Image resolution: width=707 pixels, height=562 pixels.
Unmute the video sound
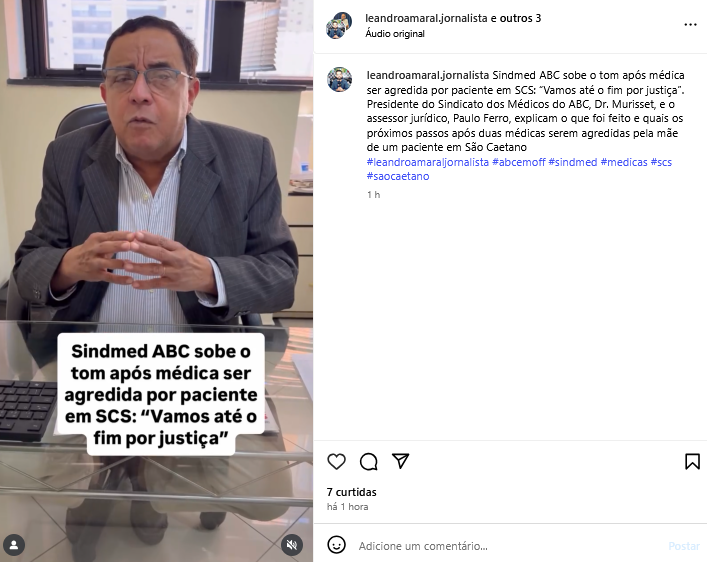point(292,545)
